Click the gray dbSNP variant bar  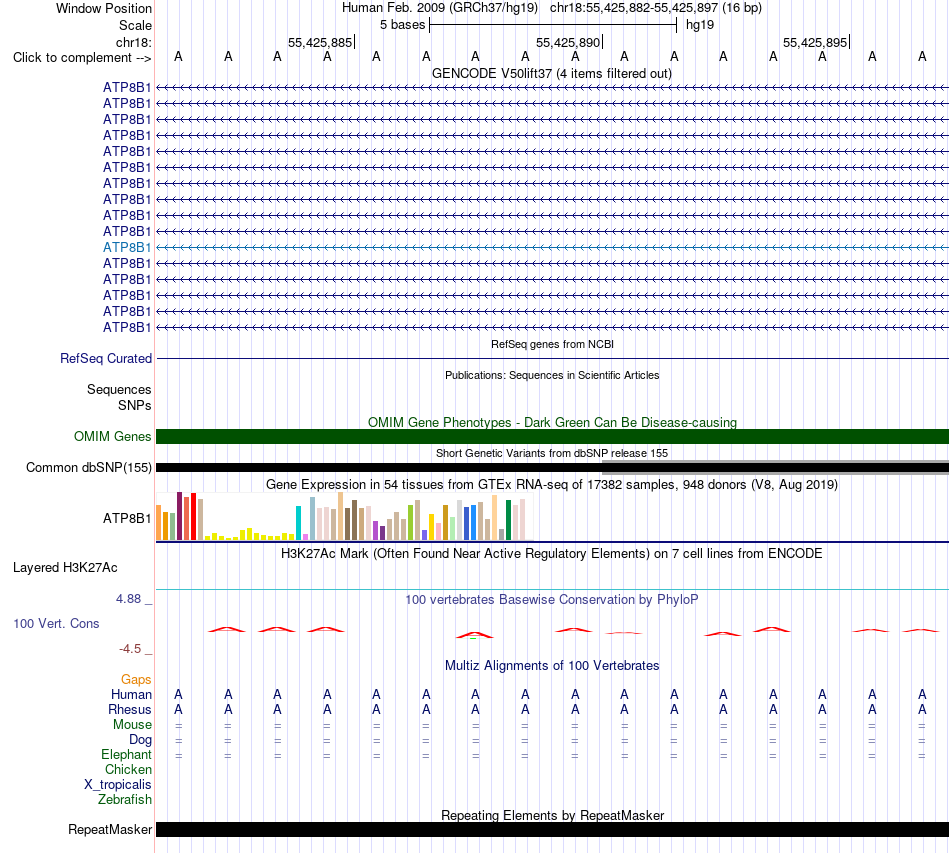click(776, 467)
